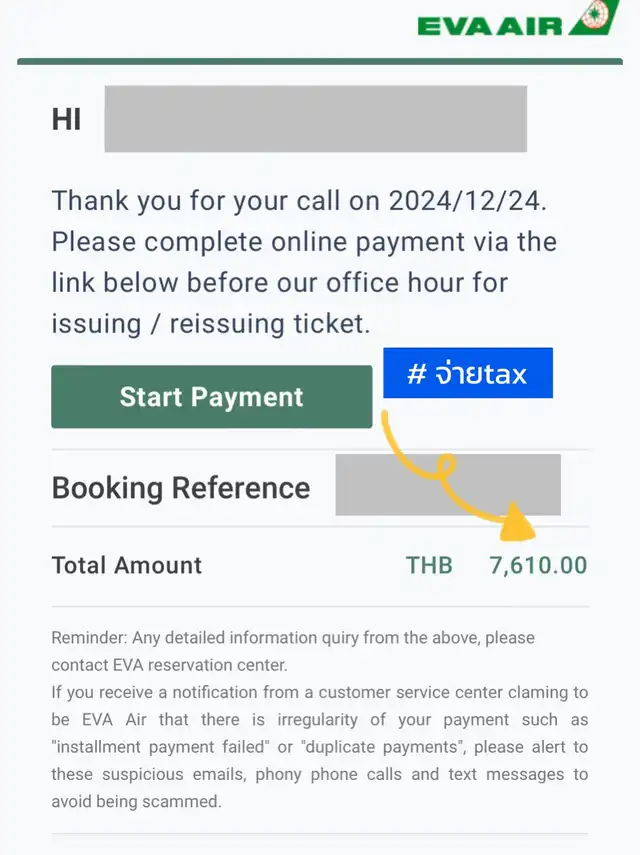Click the 2024/12/24 call date

click(464, 200)
